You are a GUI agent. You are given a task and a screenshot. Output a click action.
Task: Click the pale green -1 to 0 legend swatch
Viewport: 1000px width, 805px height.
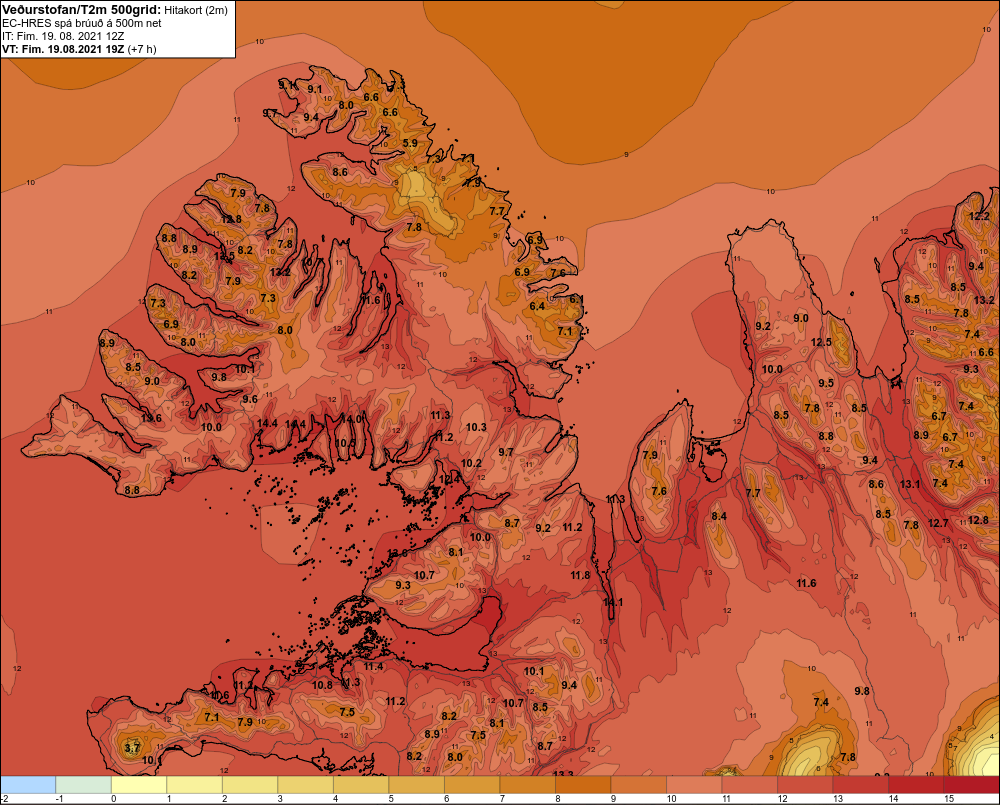coord(84,785)
